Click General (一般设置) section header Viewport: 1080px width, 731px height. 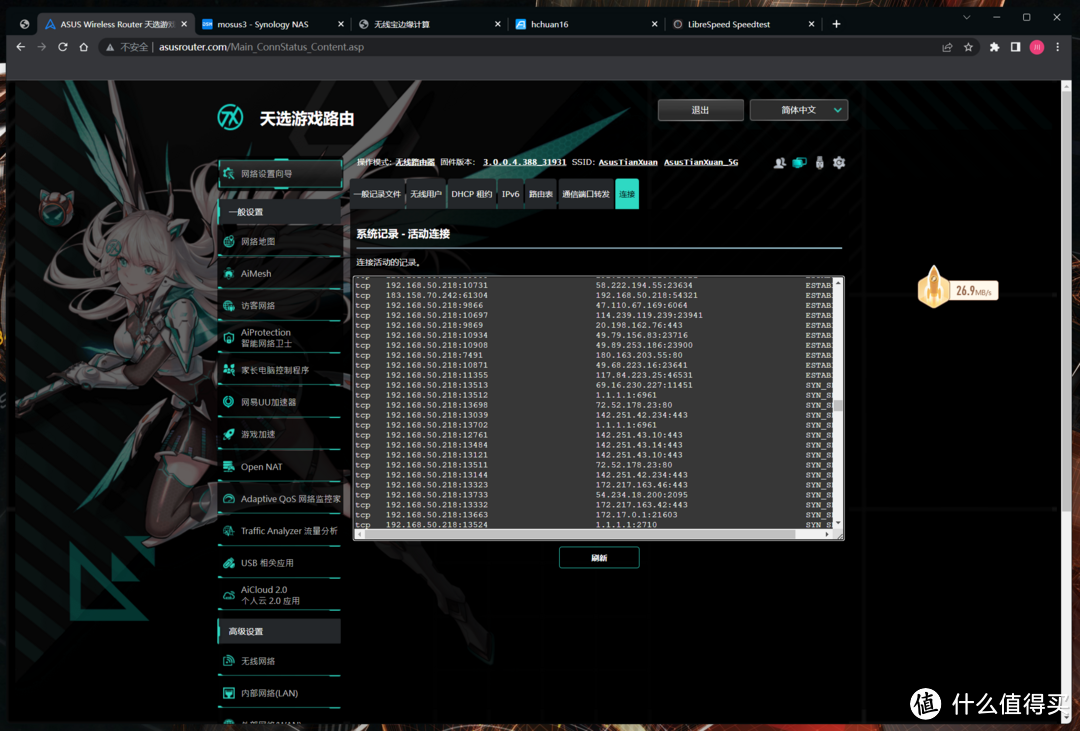point(279,212)
